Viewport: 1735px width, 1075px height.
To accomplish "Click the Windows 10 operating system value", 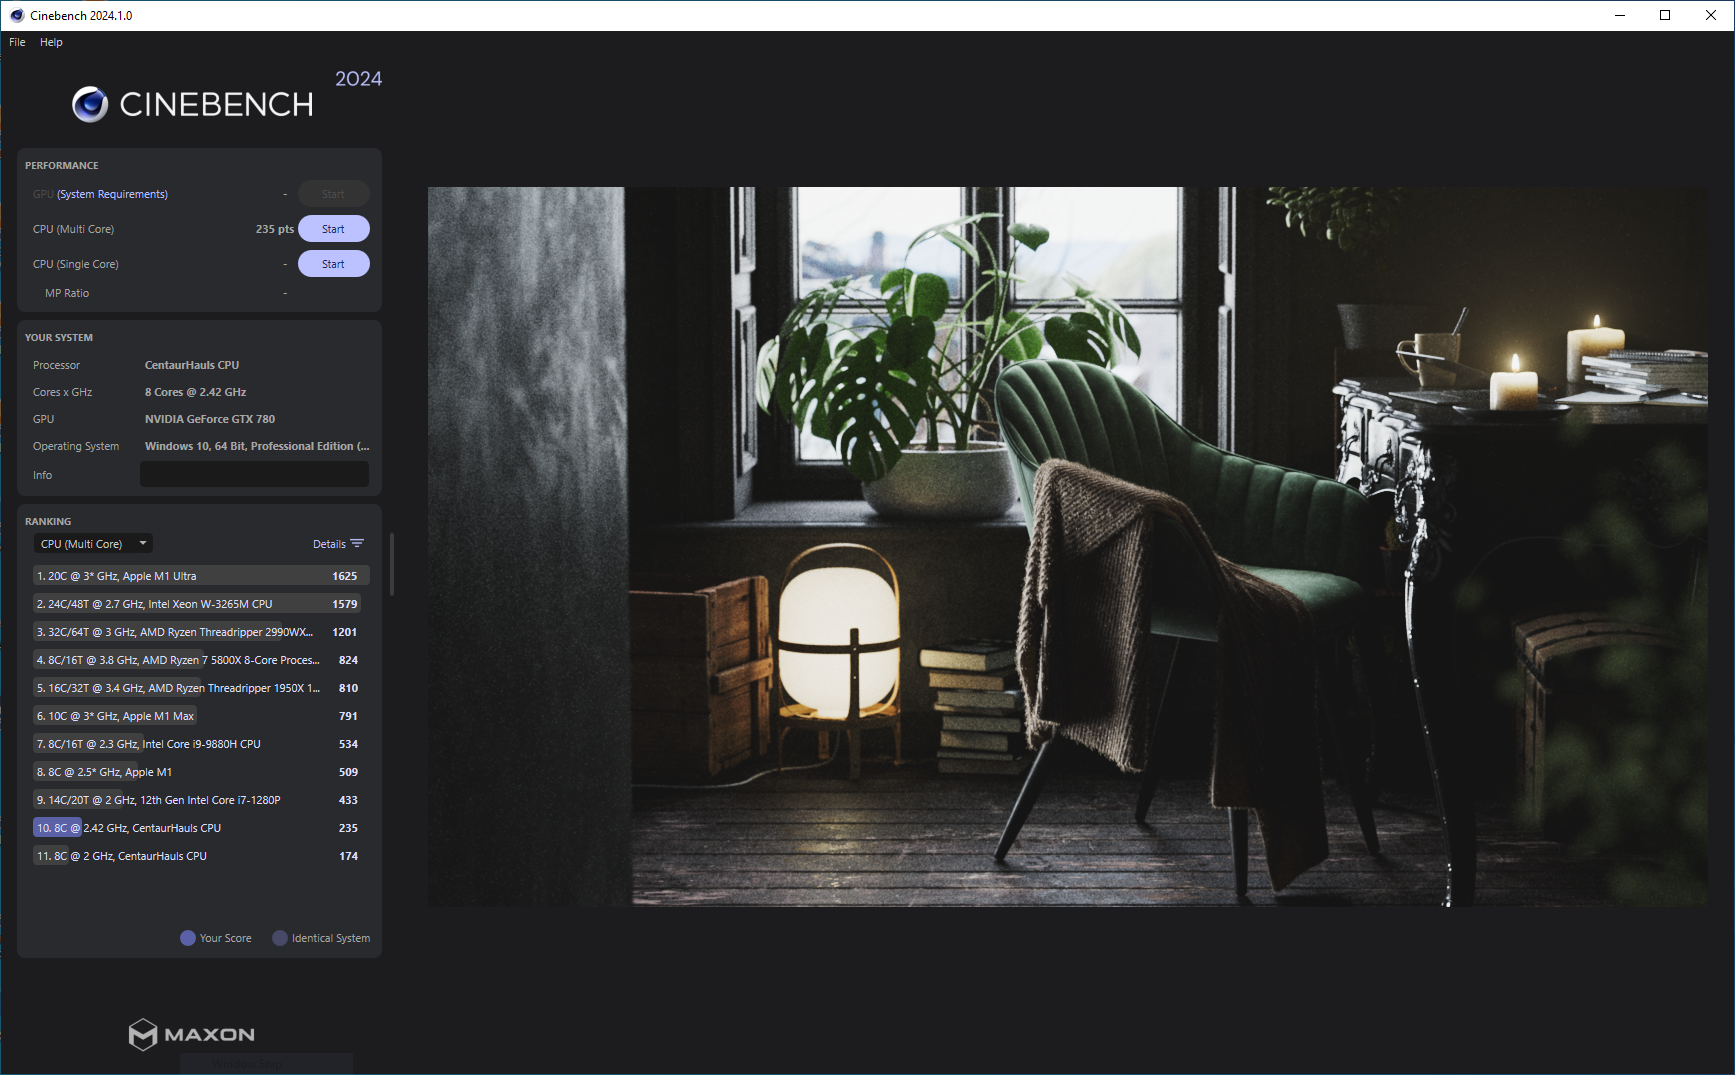I will pos(257,446).
